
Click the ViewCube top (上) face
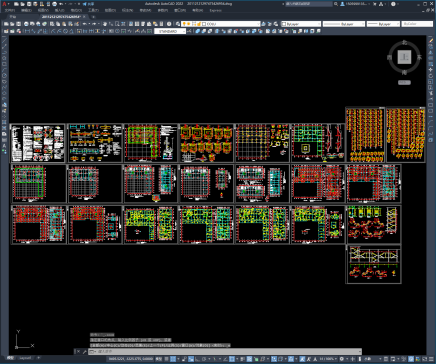coord(404,57)
